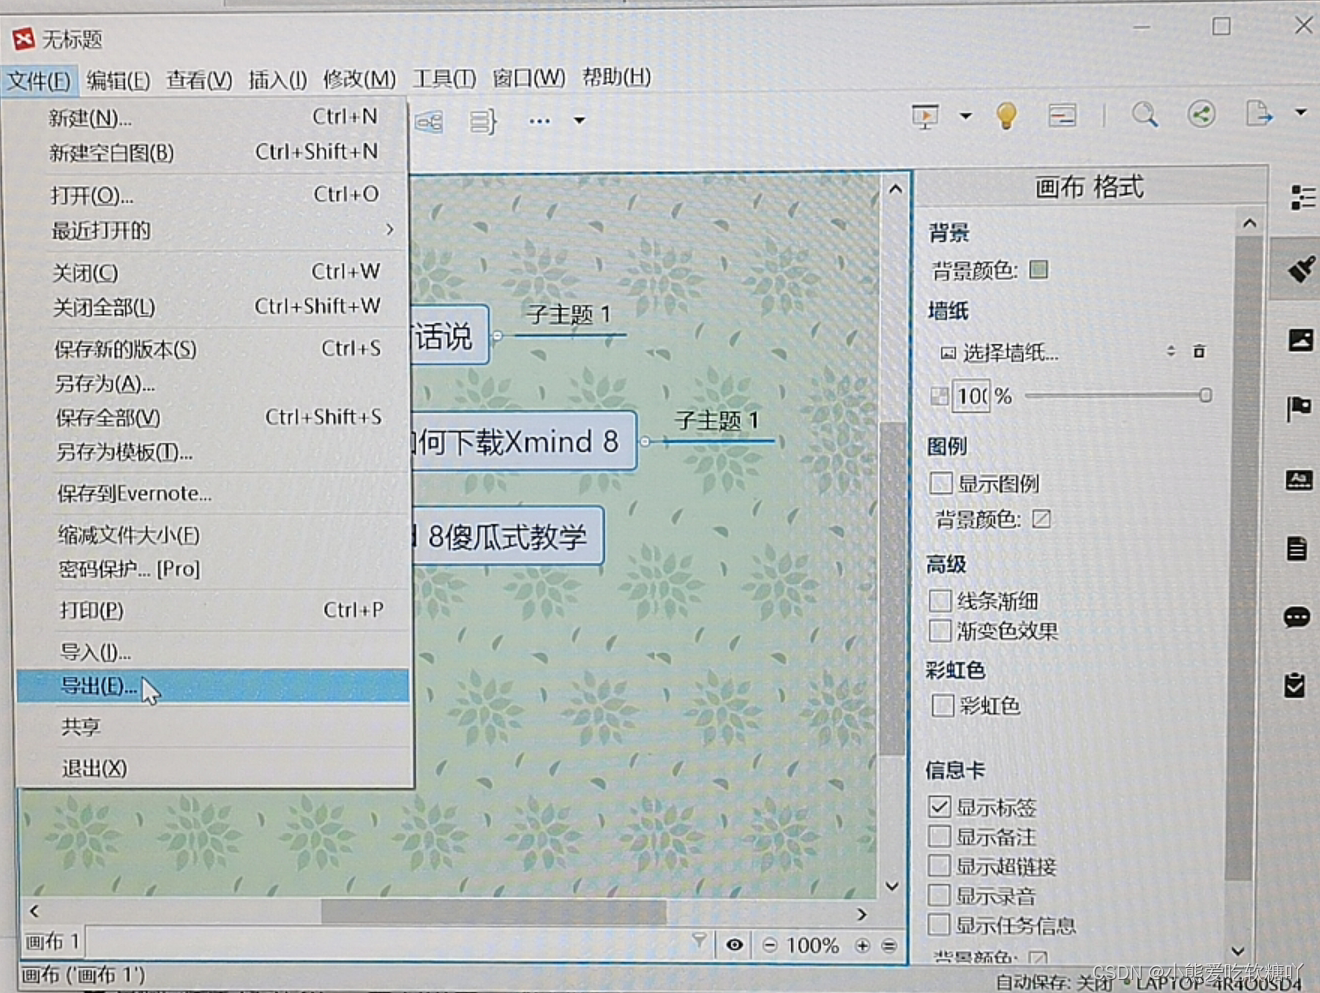
Task: Pick the 背景 background color swatch
Action: pos(1039,269)
